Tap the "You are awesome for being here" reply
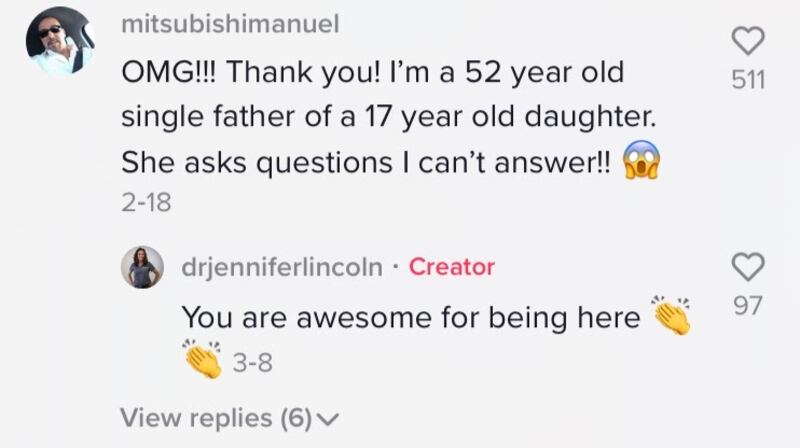 410,317
